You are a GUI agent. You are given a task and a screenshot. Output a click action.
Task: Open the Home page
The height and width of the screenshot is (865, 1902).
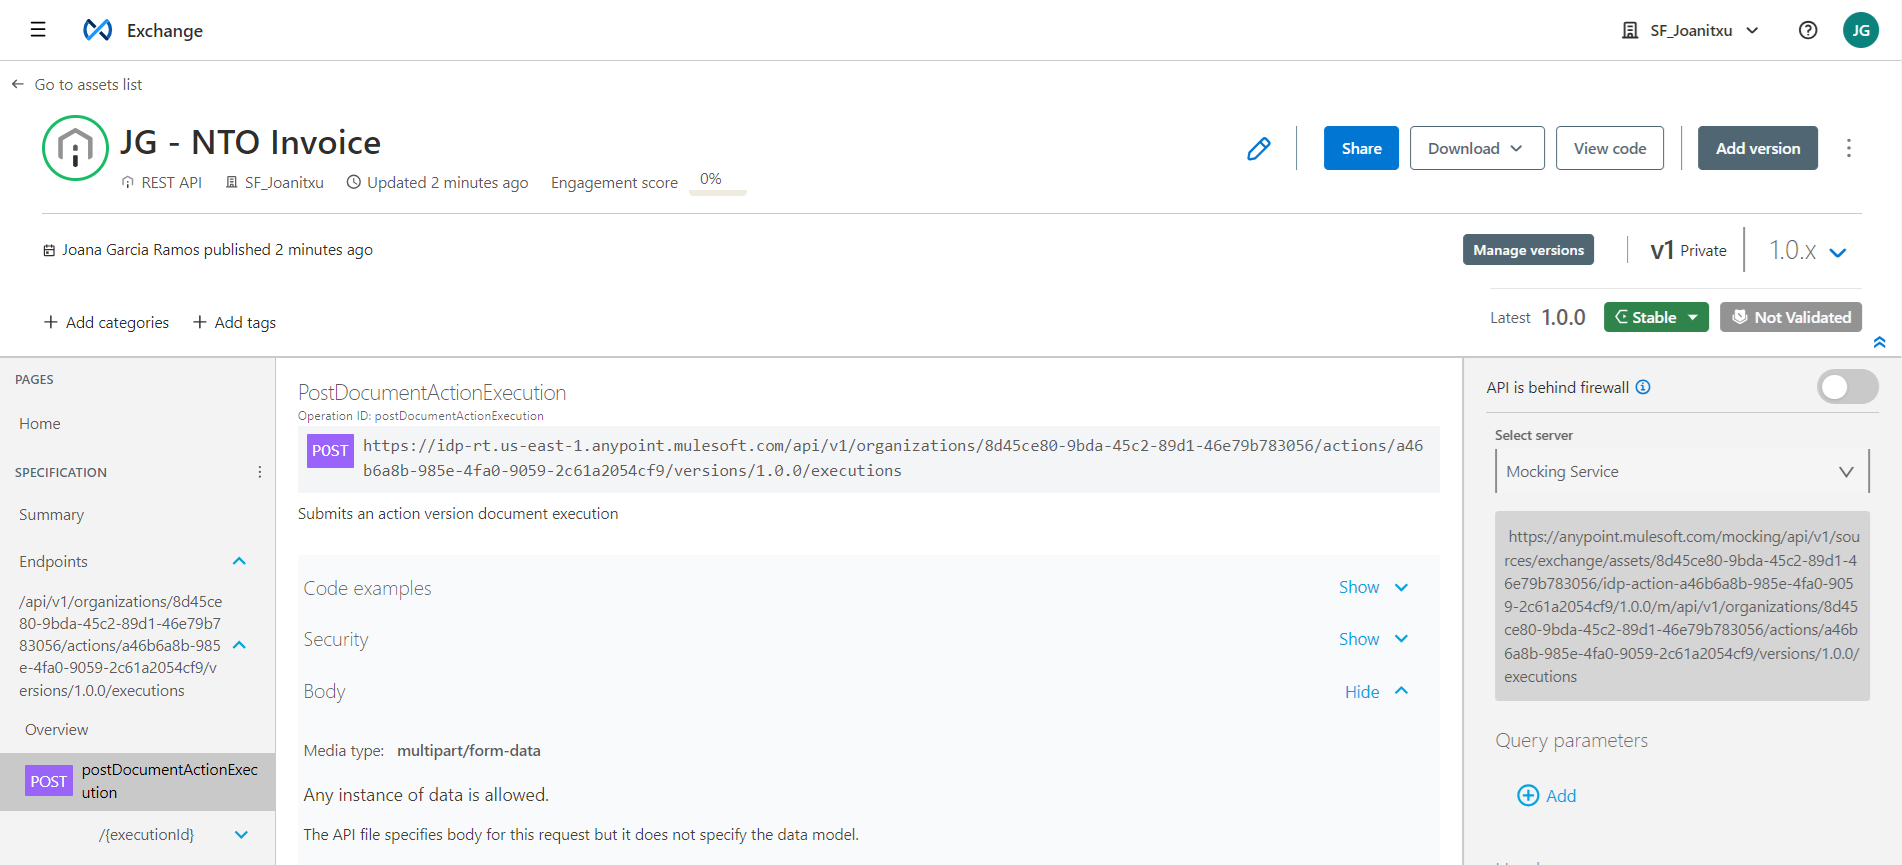(40, 423)
